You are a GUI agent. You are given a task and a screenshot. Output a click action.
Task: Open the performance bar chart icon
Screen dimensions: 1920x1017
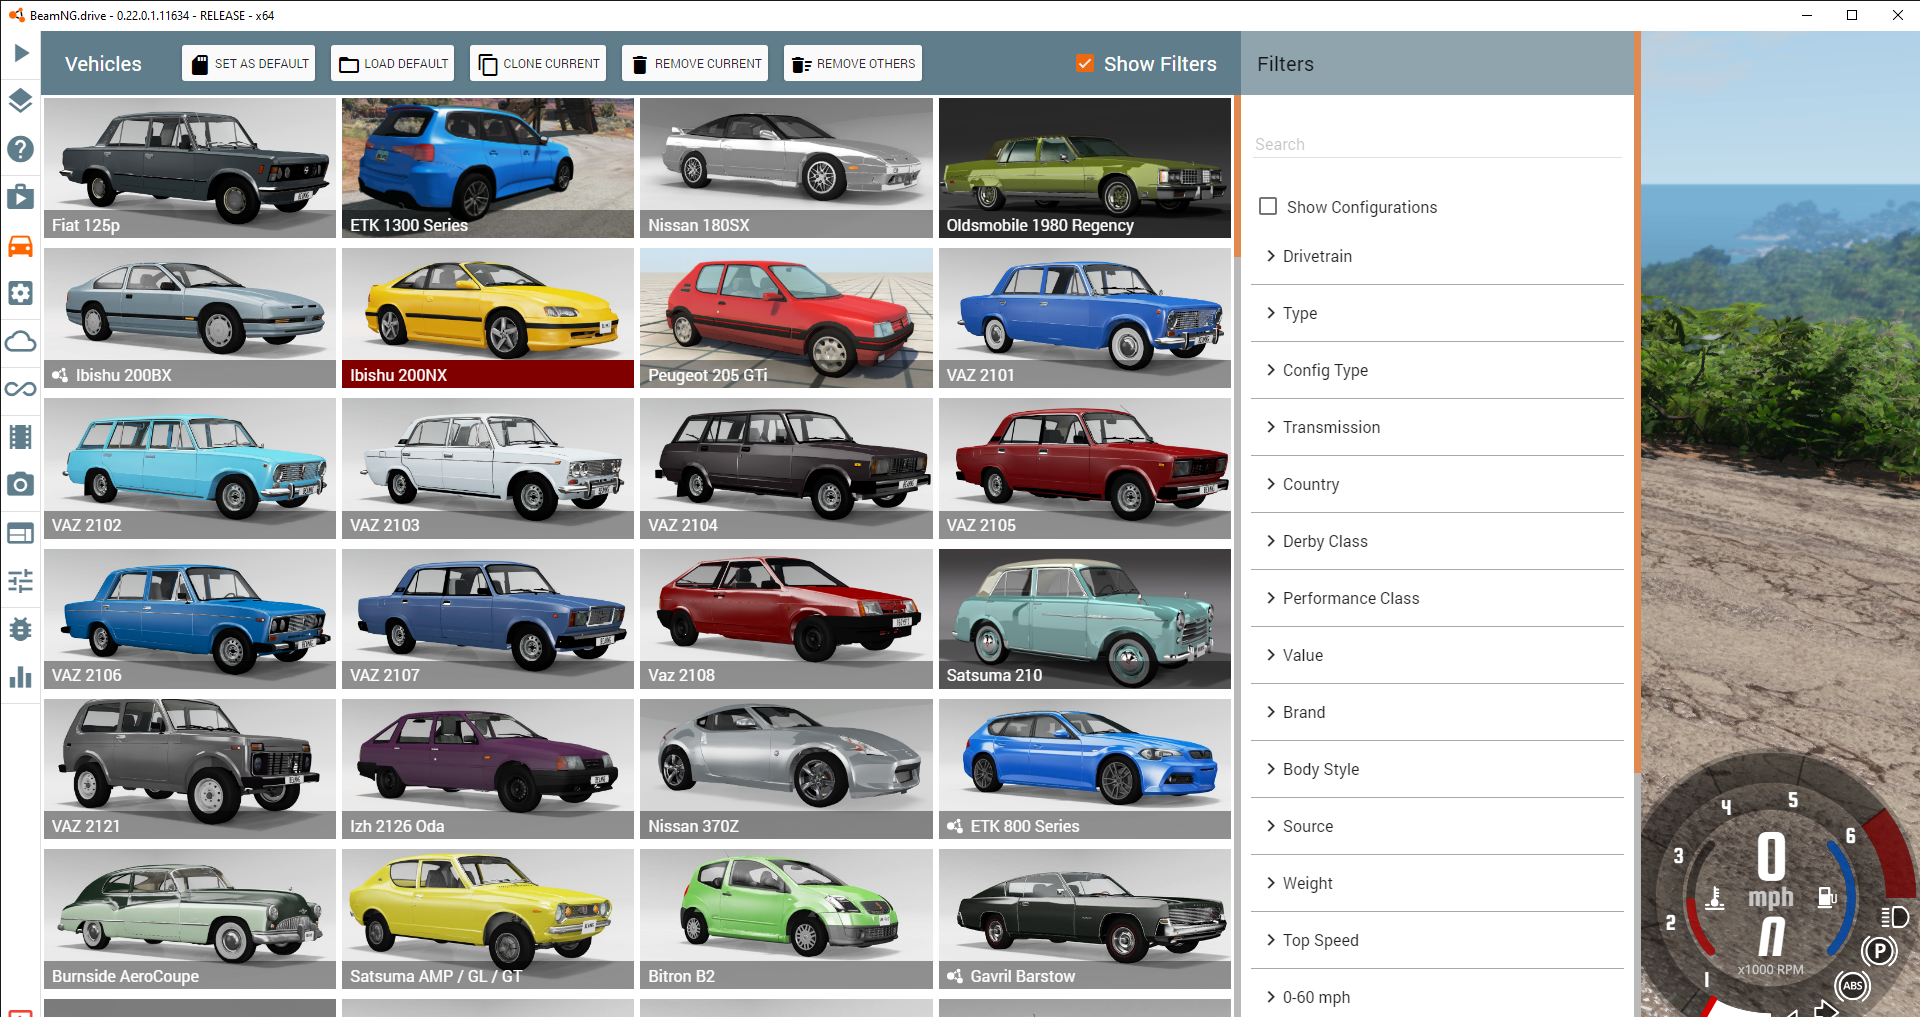point(21,677)
